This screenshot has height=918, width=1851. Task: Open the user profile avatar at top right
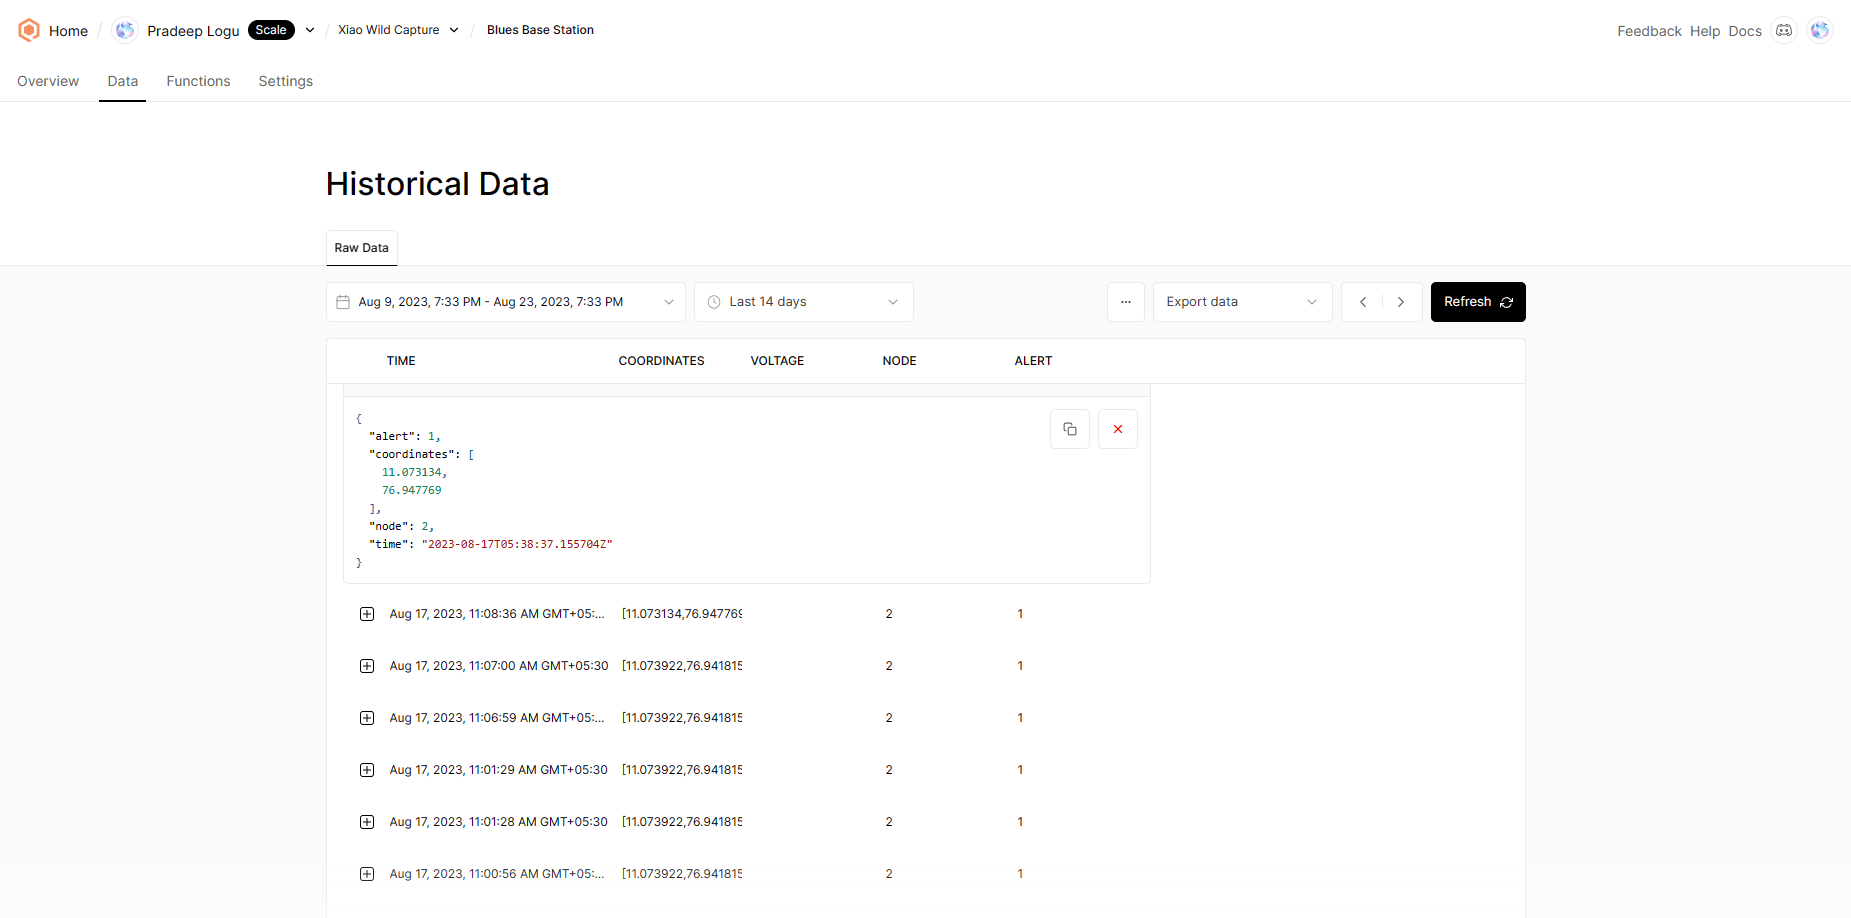(1820, 30)
